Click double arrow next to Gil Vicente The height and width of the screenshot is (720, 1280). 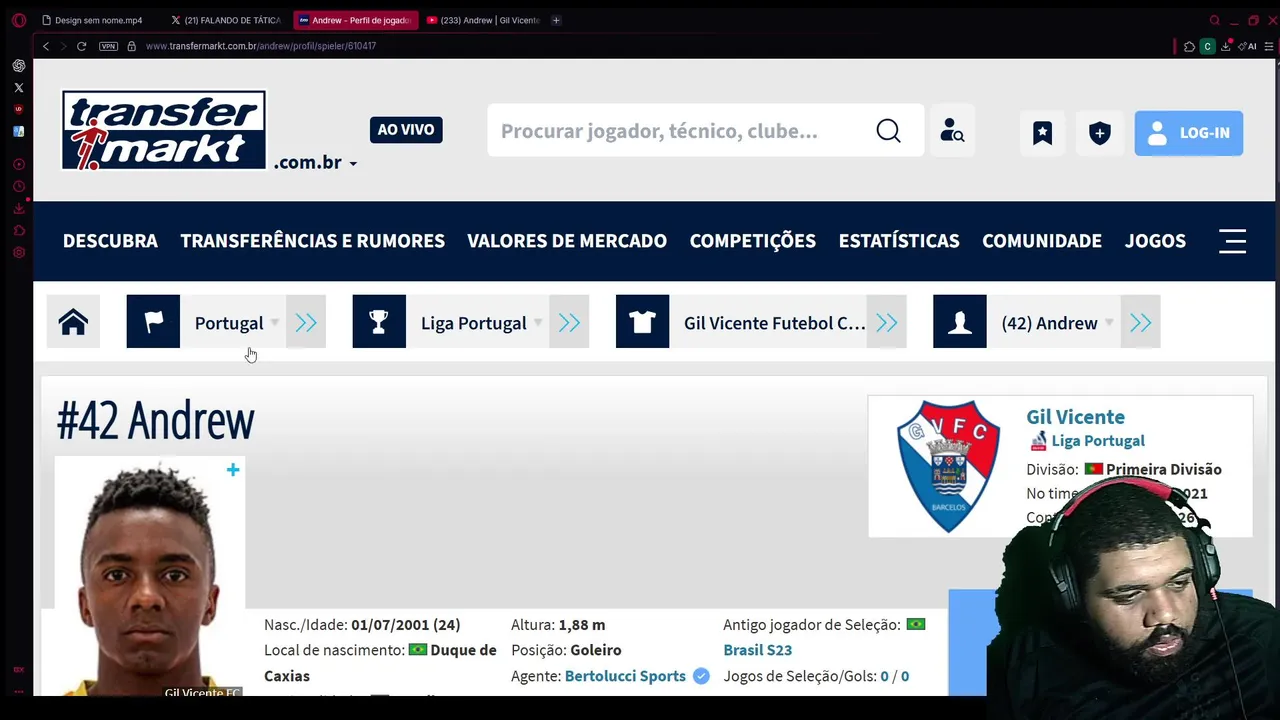point(886,322)
